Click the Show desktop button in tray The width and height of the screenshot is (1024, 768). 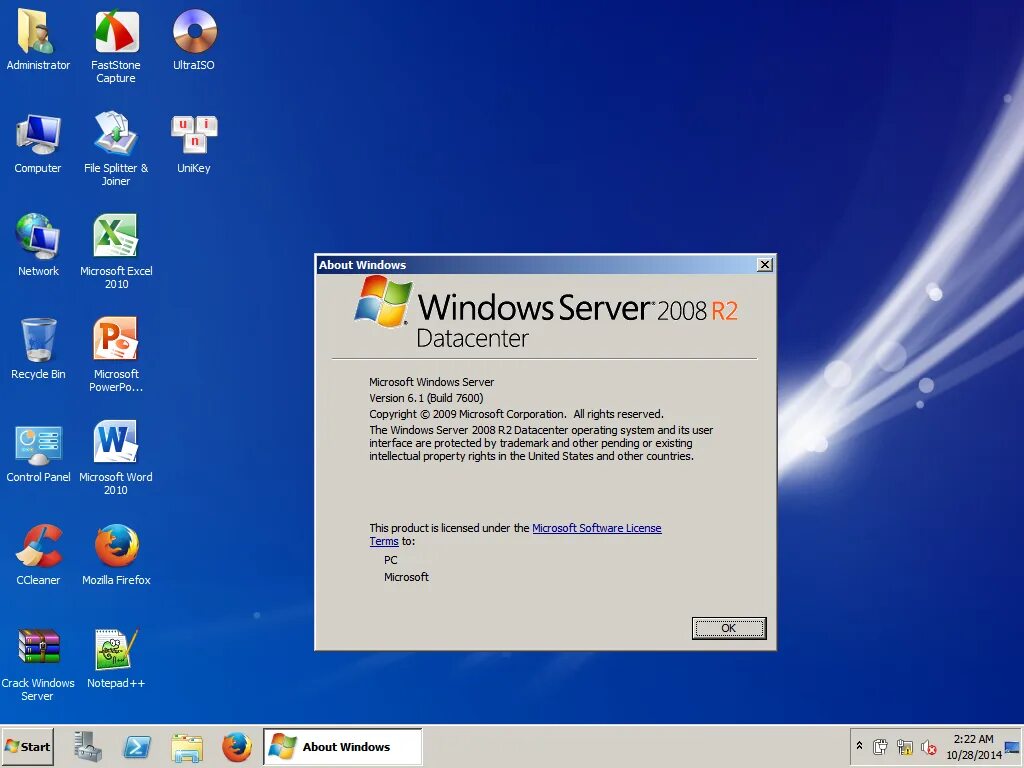[1013, 746]
